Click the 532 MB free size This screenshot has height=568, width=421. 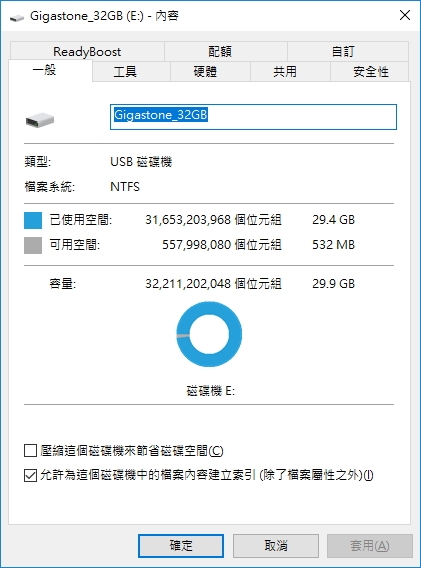(x=333, y=245)
